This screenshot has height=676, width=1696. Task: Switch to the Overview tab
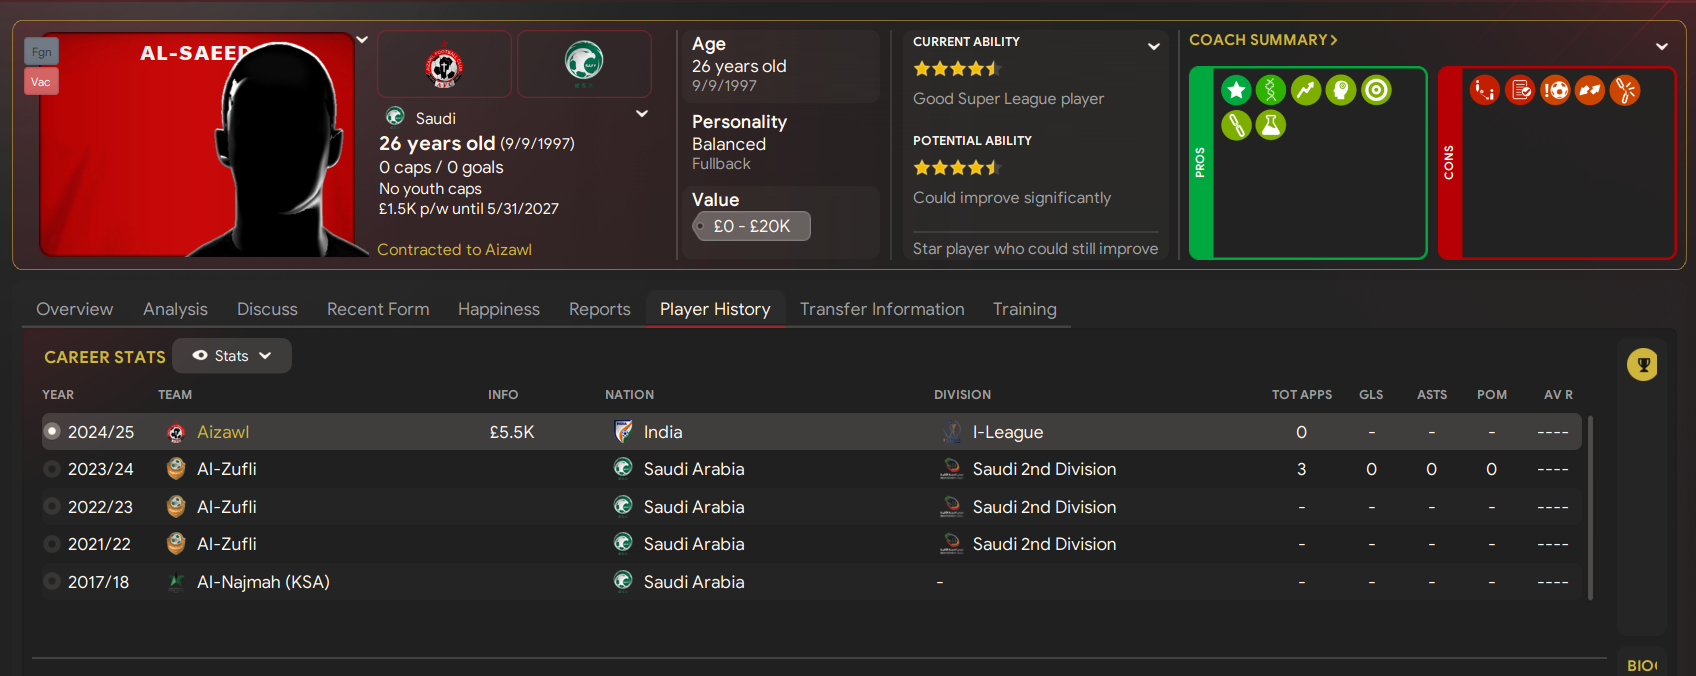click(75, 309)
